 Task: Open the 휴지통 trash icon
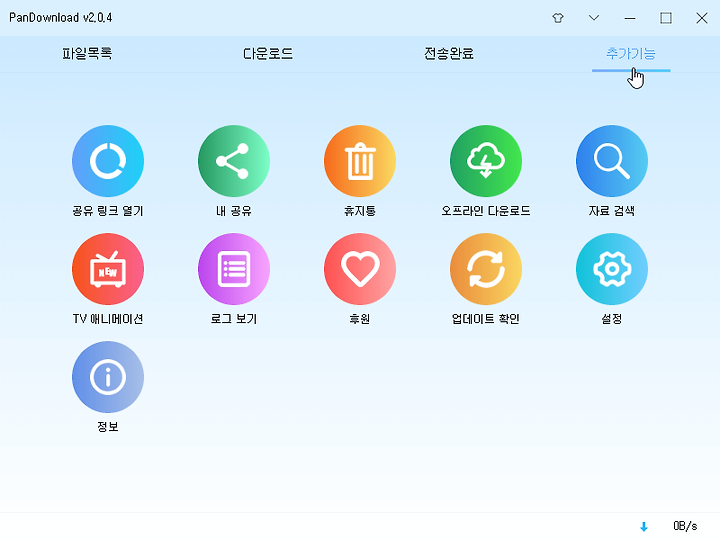(360, 161)
